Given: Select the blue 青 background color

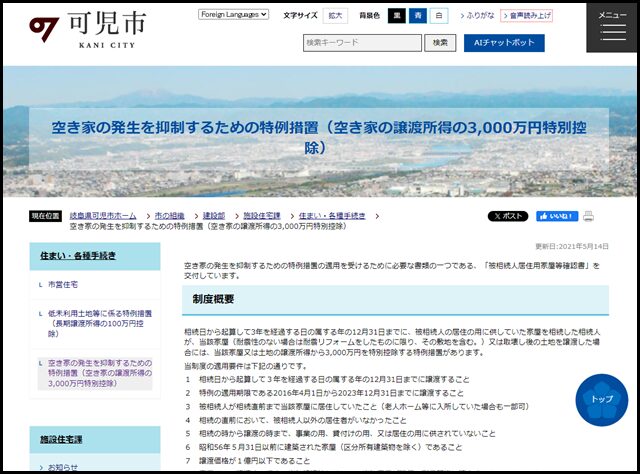Looking at the screenshot, I should (x=418, y=16).
